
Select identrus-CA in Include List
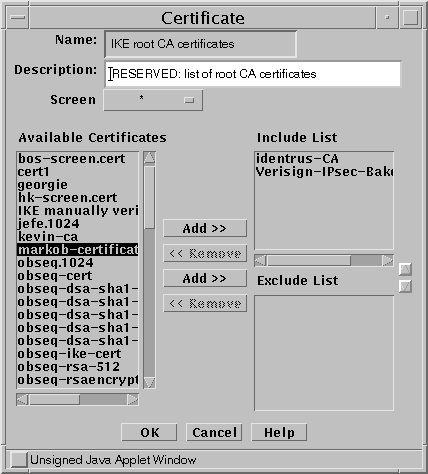click(324, 159)
